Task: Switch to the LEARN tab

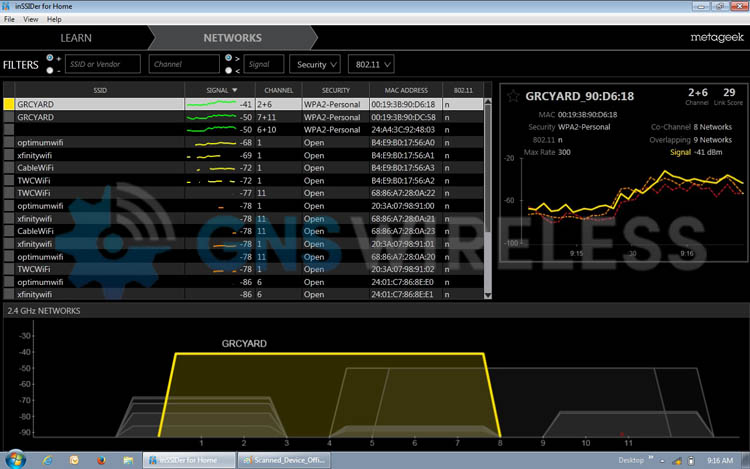Action: (76, 38)
